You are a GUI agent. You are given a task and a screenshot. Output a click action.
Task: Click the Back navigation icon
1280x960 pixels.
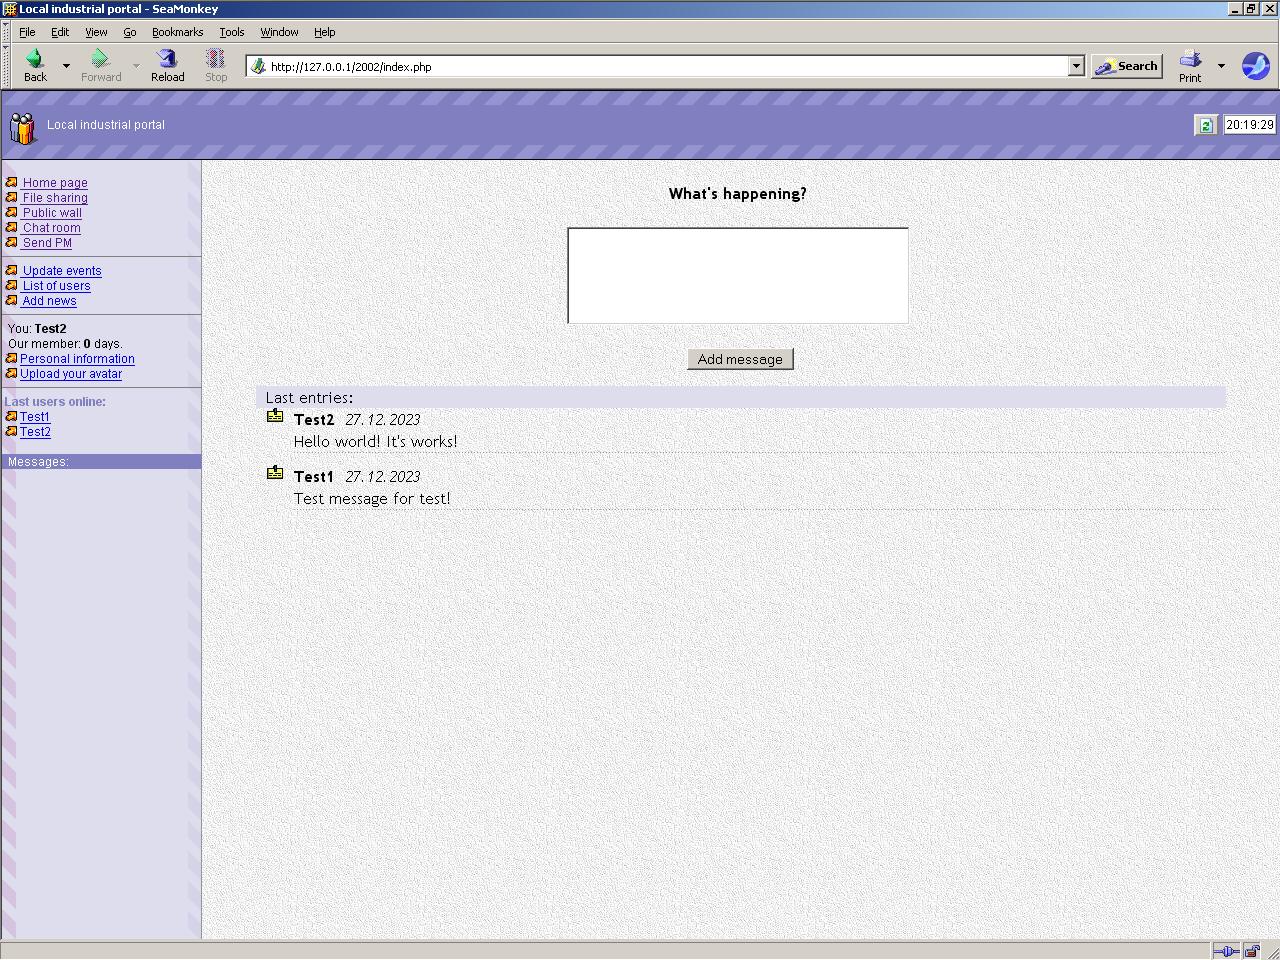click(35, 61)
